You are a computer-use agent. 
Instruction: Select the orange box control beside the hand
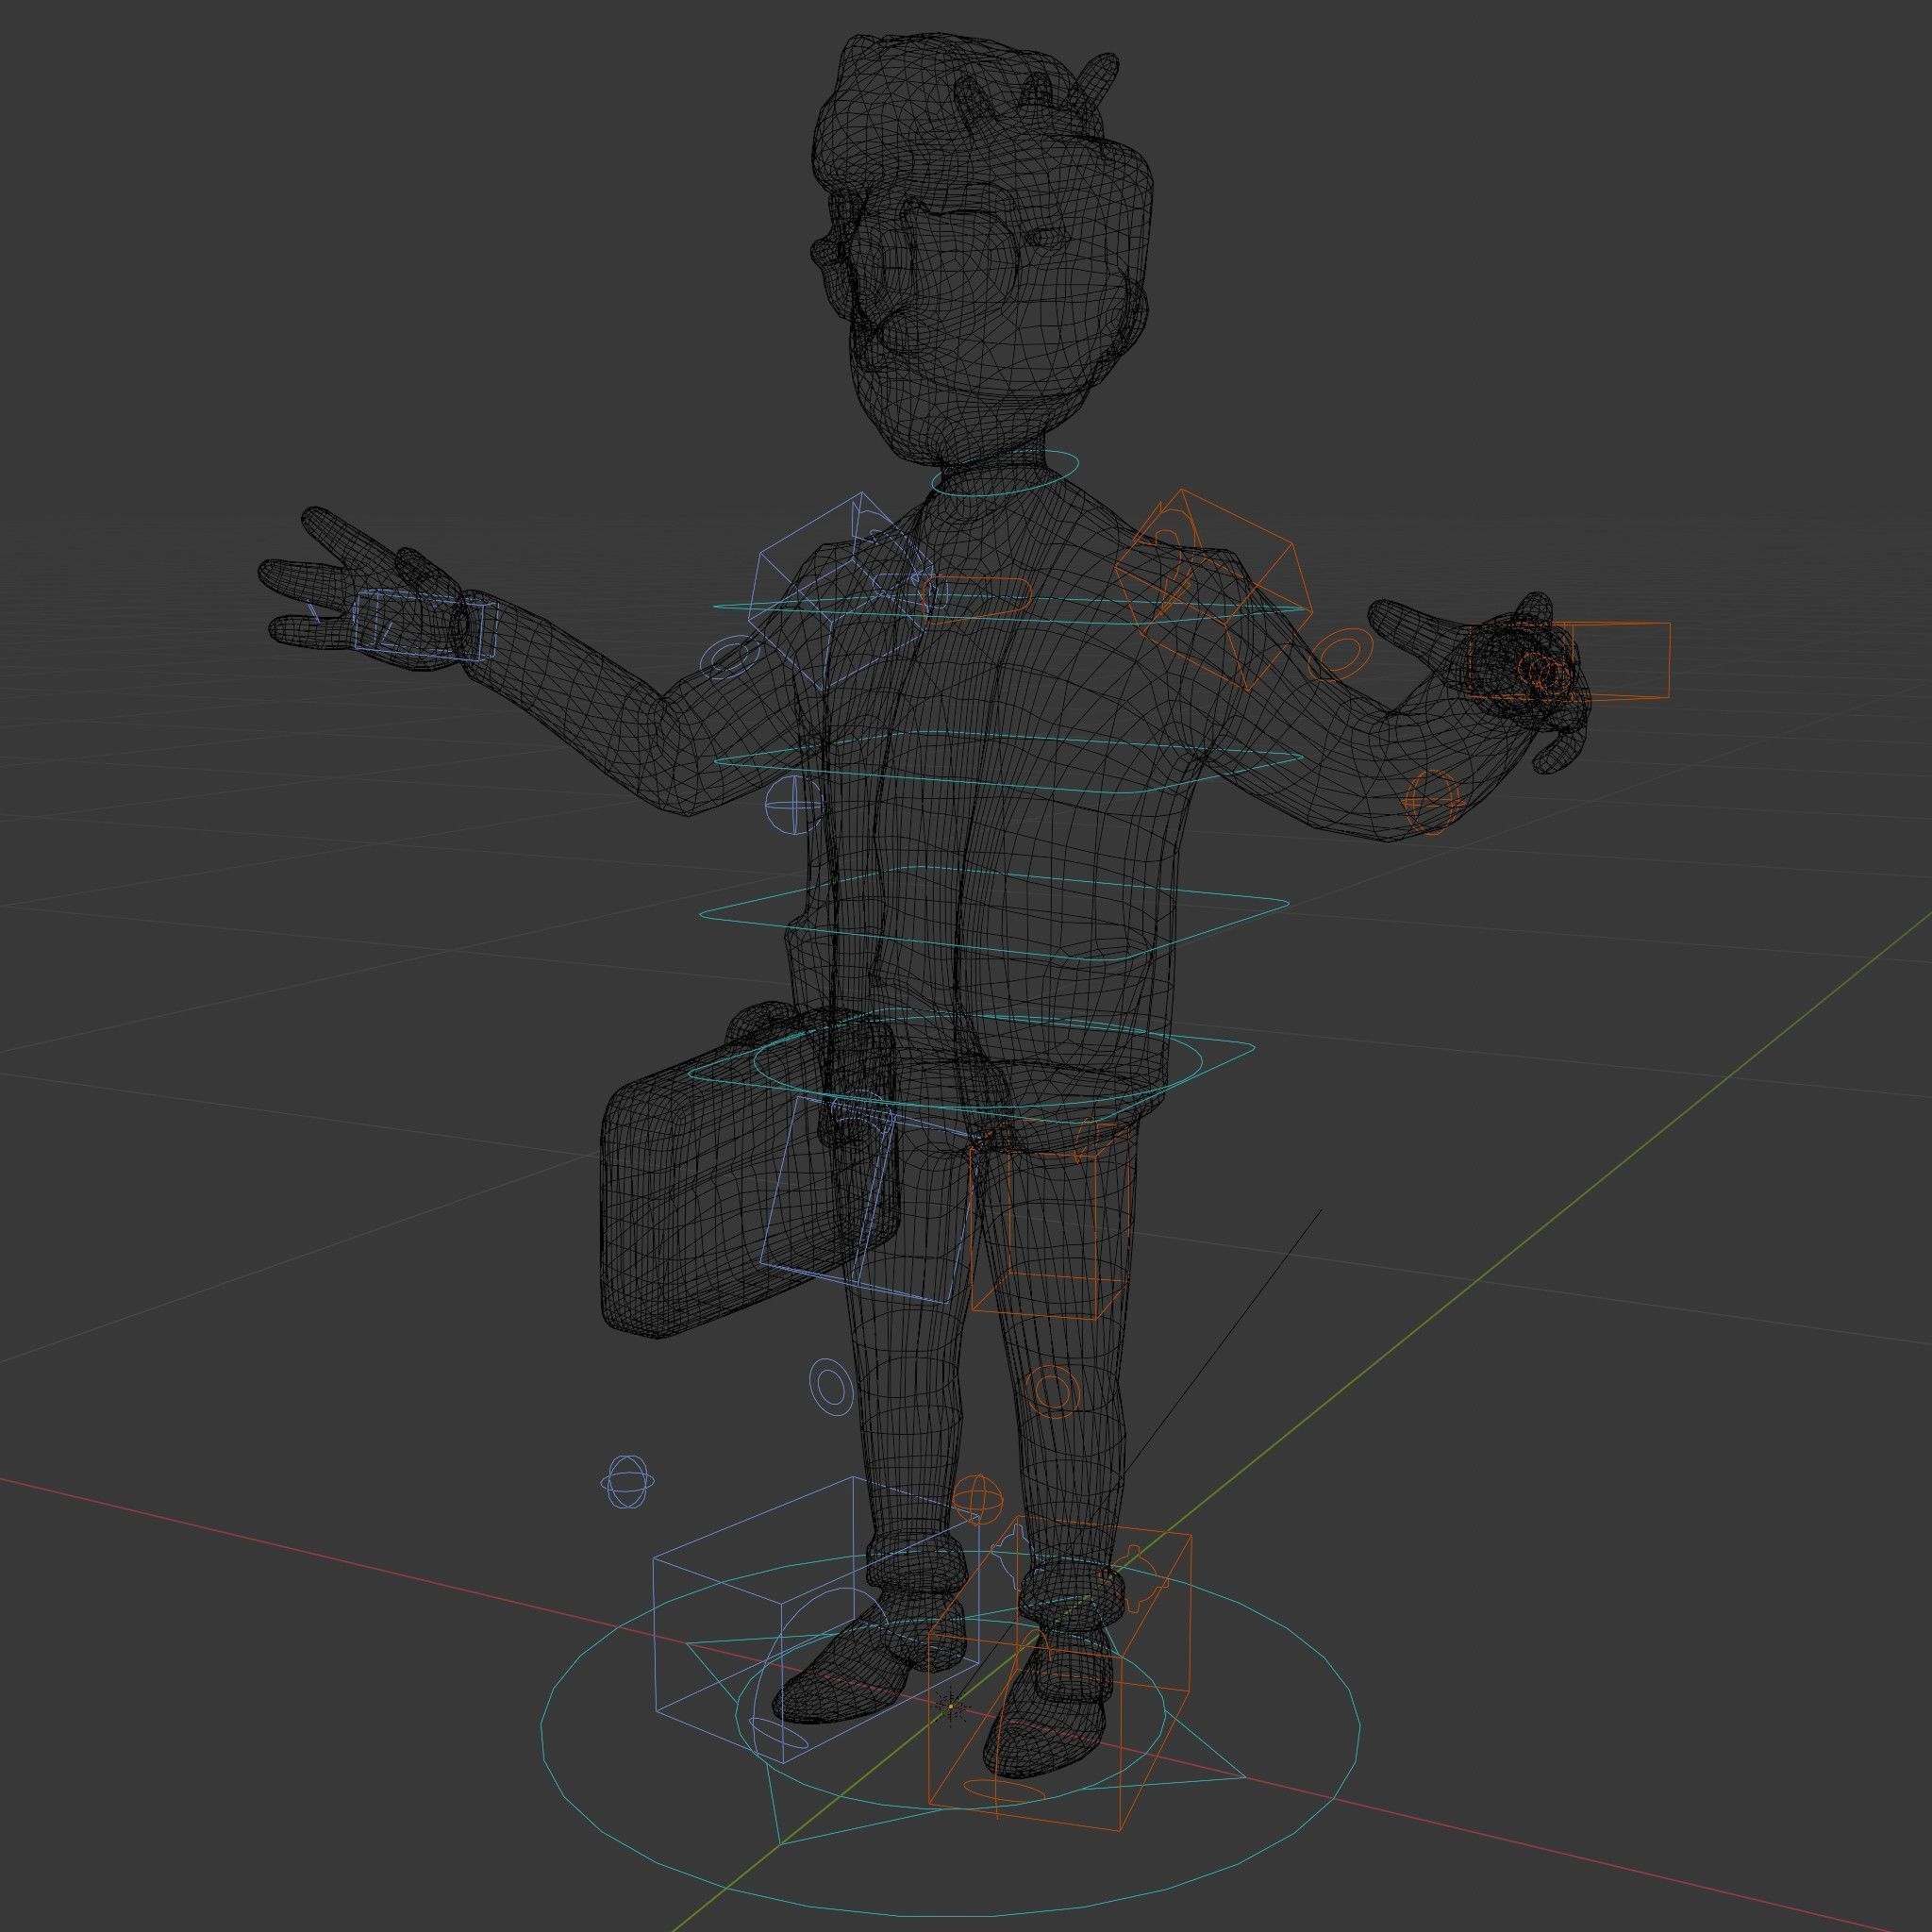(x=1570, y=660)
